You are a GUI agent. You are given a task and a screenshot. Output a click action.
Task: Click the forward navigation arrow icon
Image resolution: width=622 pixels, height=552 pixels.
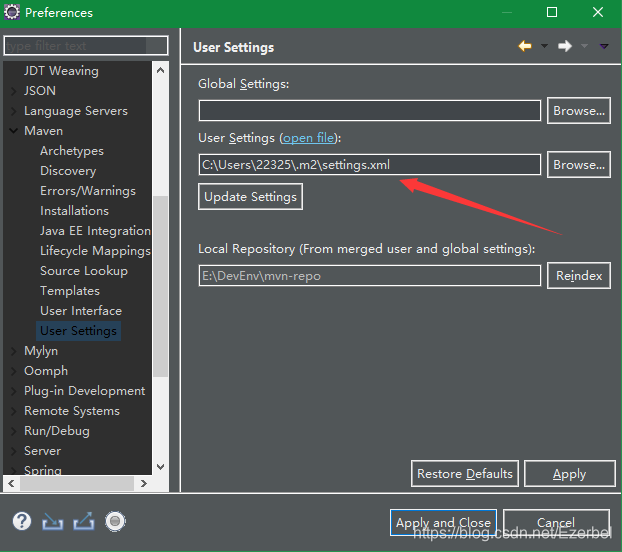point(565,46)
